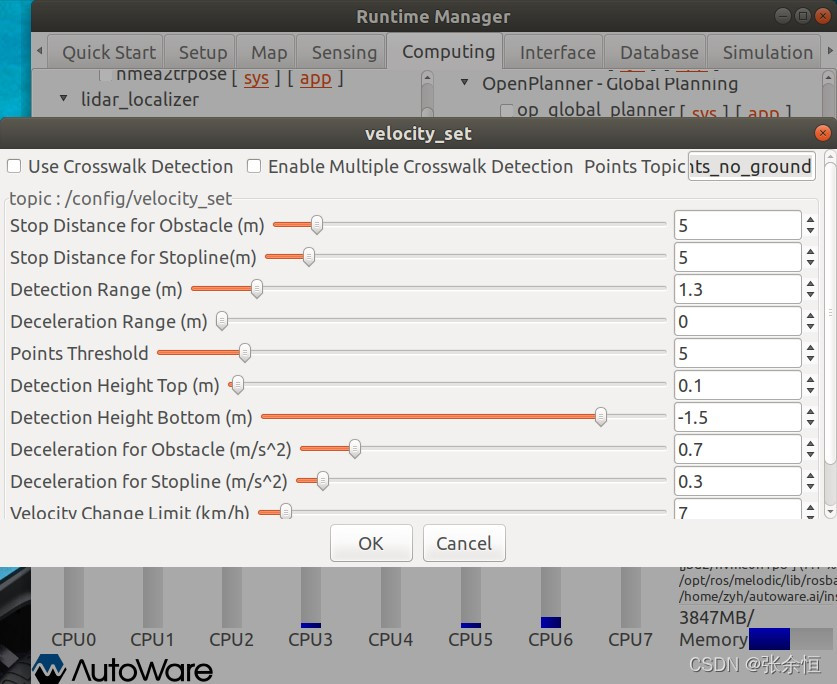The height and width of the screenshot is (684, 837).
Task: Click the Points Topic input field
Action: tap(752, 167)
